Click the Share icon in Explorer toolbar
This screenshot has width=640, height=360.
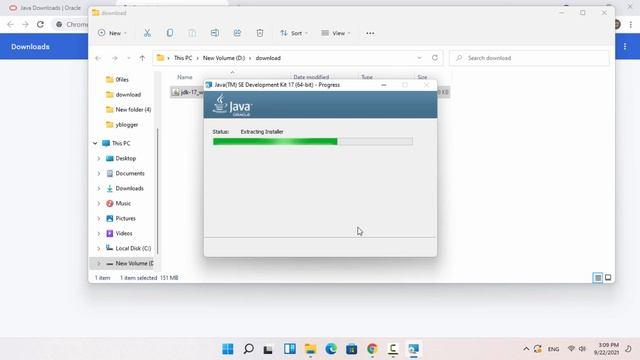(x=237, y=33)
